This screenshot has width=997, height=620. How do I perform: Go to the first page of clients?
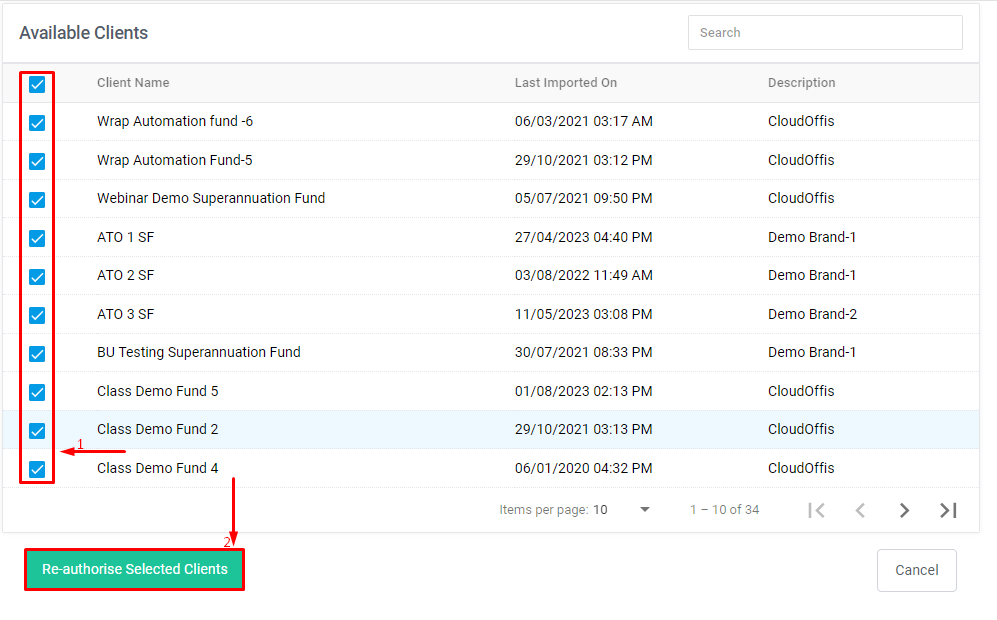[x=816, y=510]
